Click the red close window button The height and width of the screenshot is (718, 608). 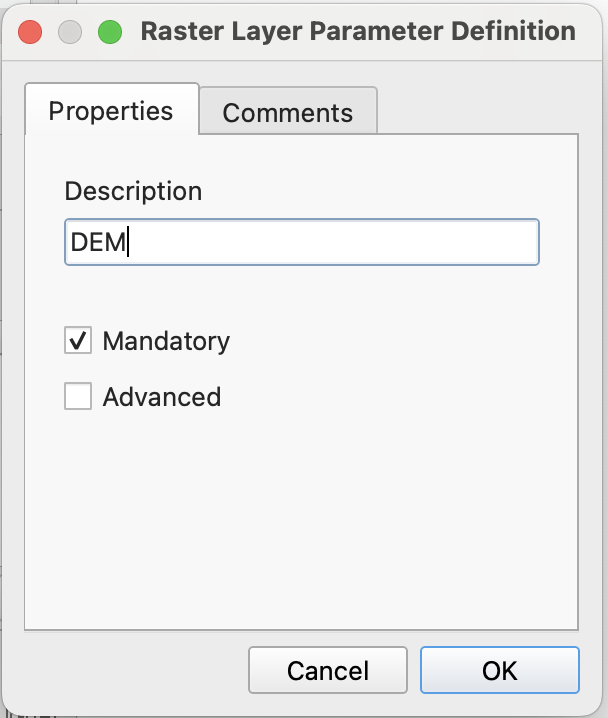coord(30,31)
